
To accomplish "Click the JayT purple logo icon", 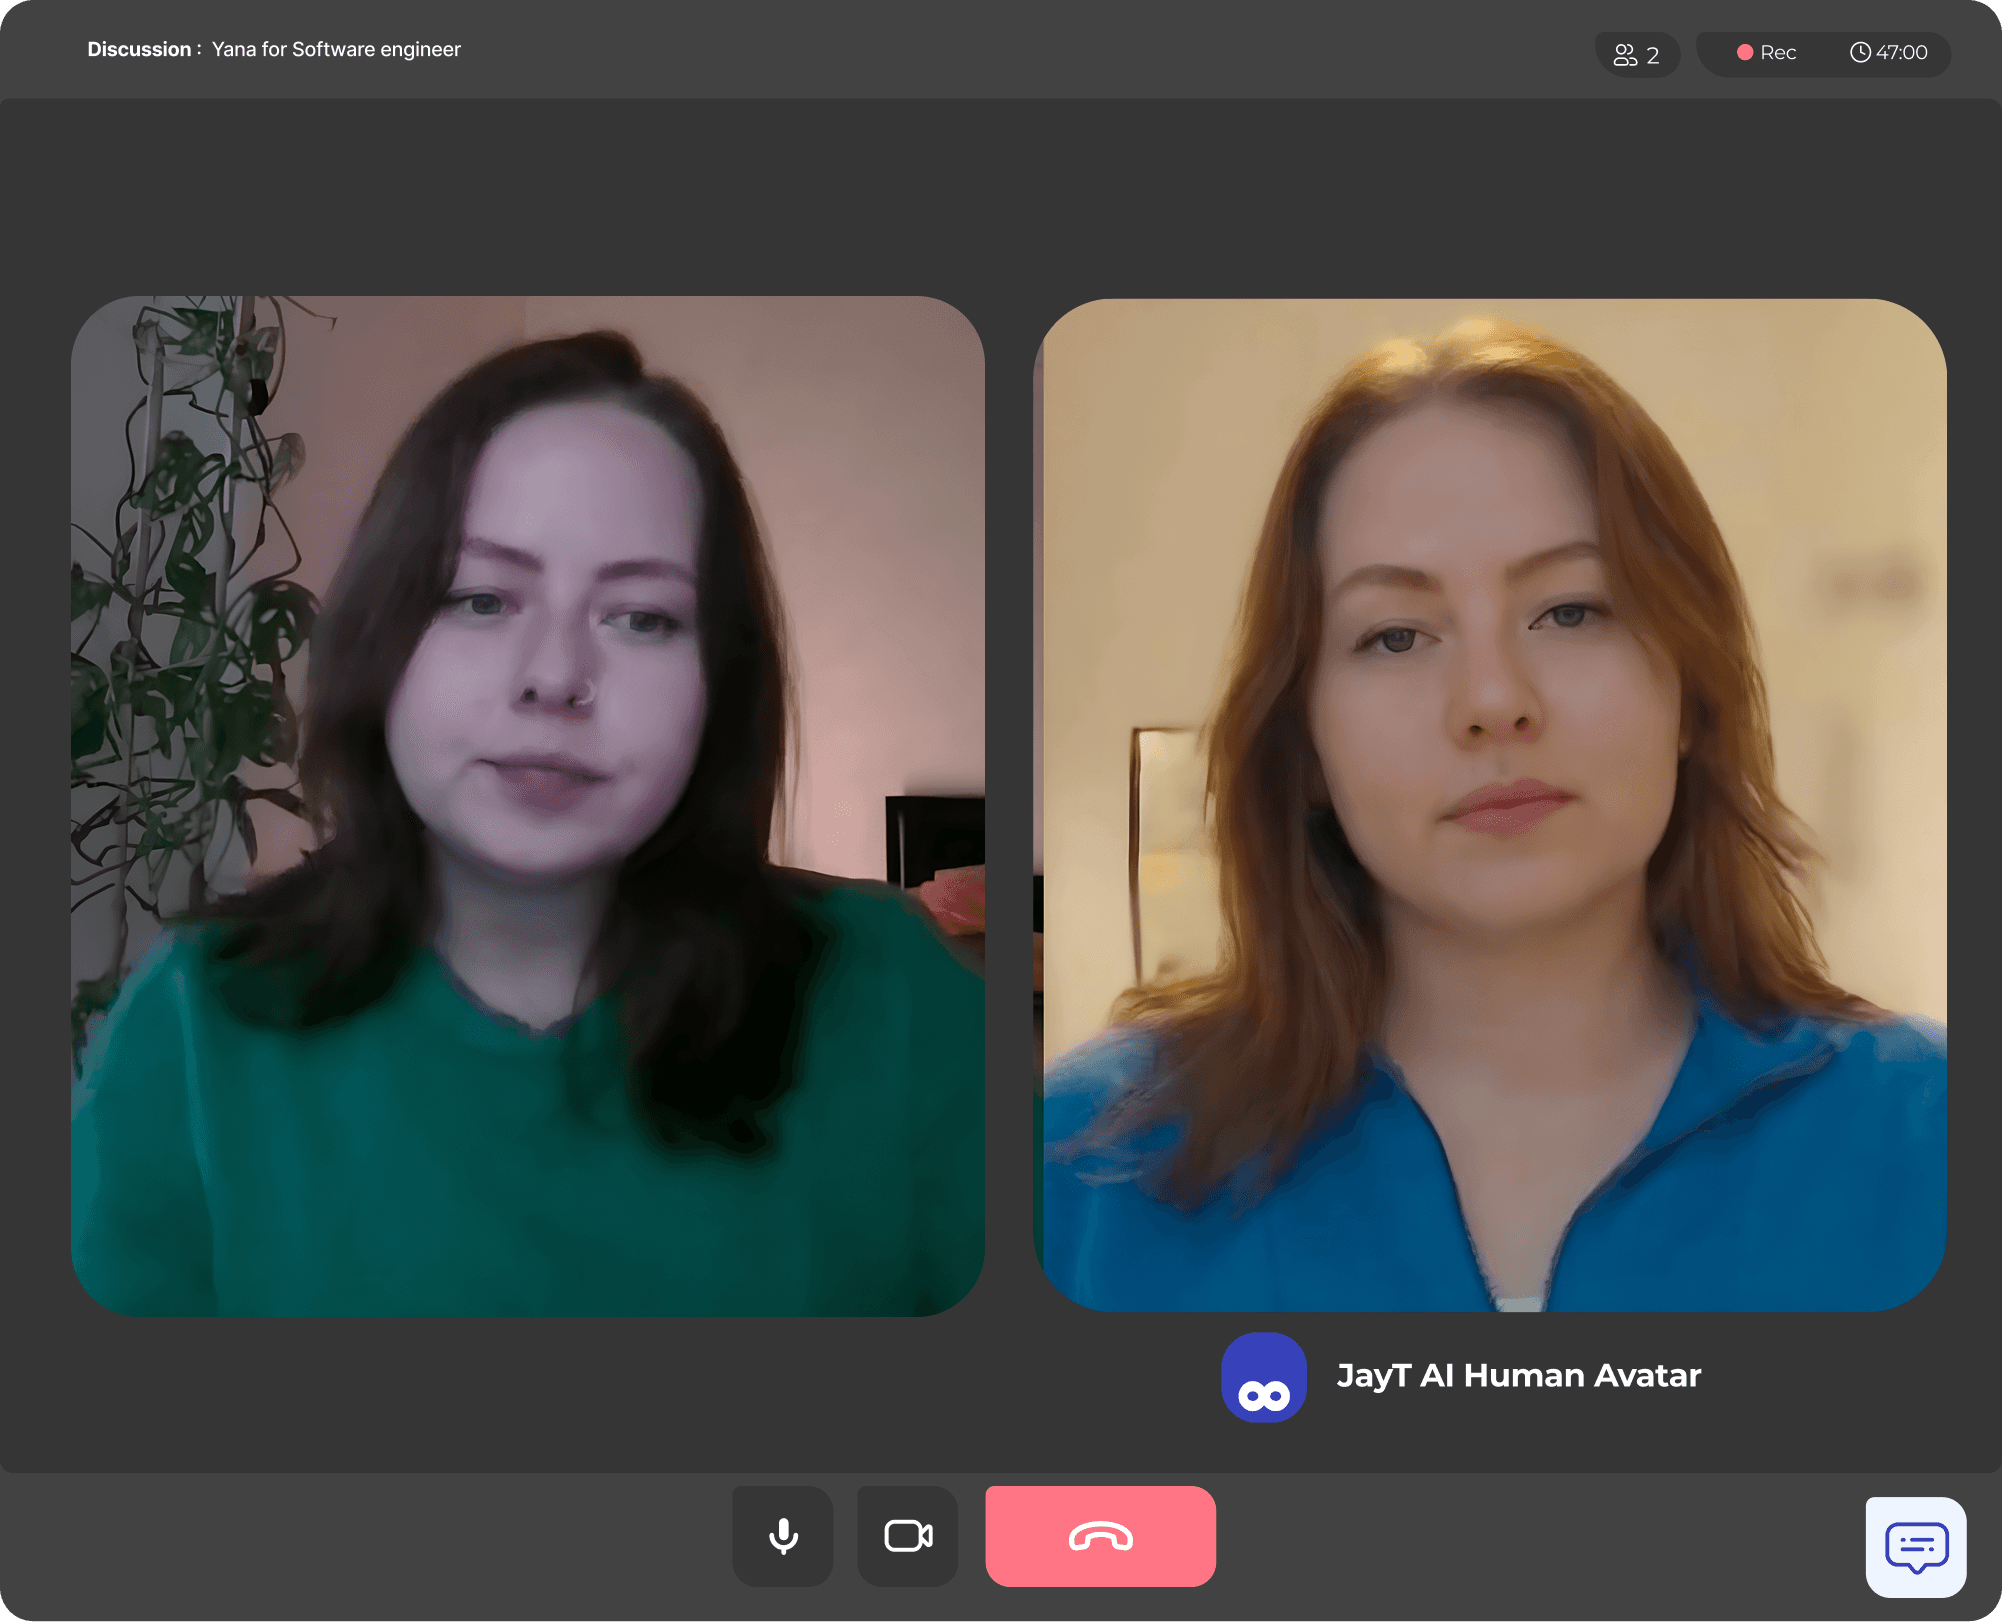I will click(1264, 1377).
